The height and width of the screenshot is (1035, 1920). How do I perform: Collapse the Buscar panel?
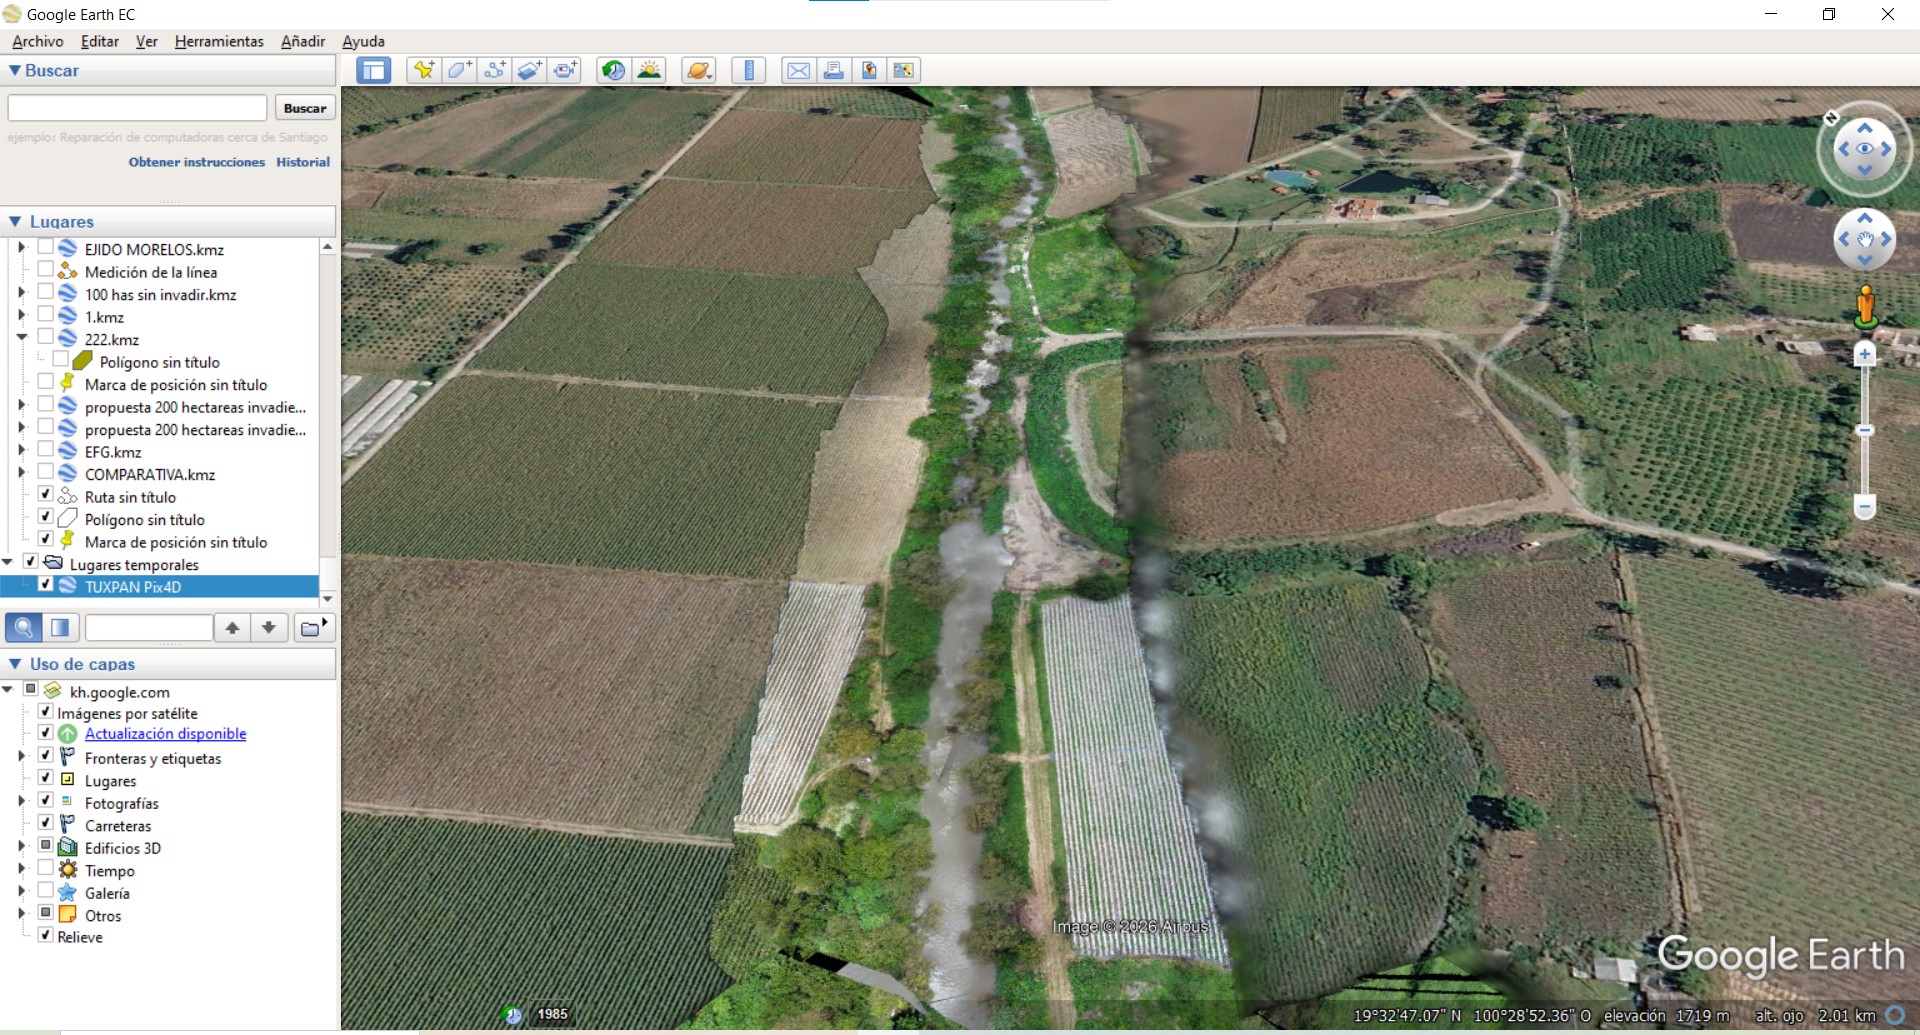[15, 70]
